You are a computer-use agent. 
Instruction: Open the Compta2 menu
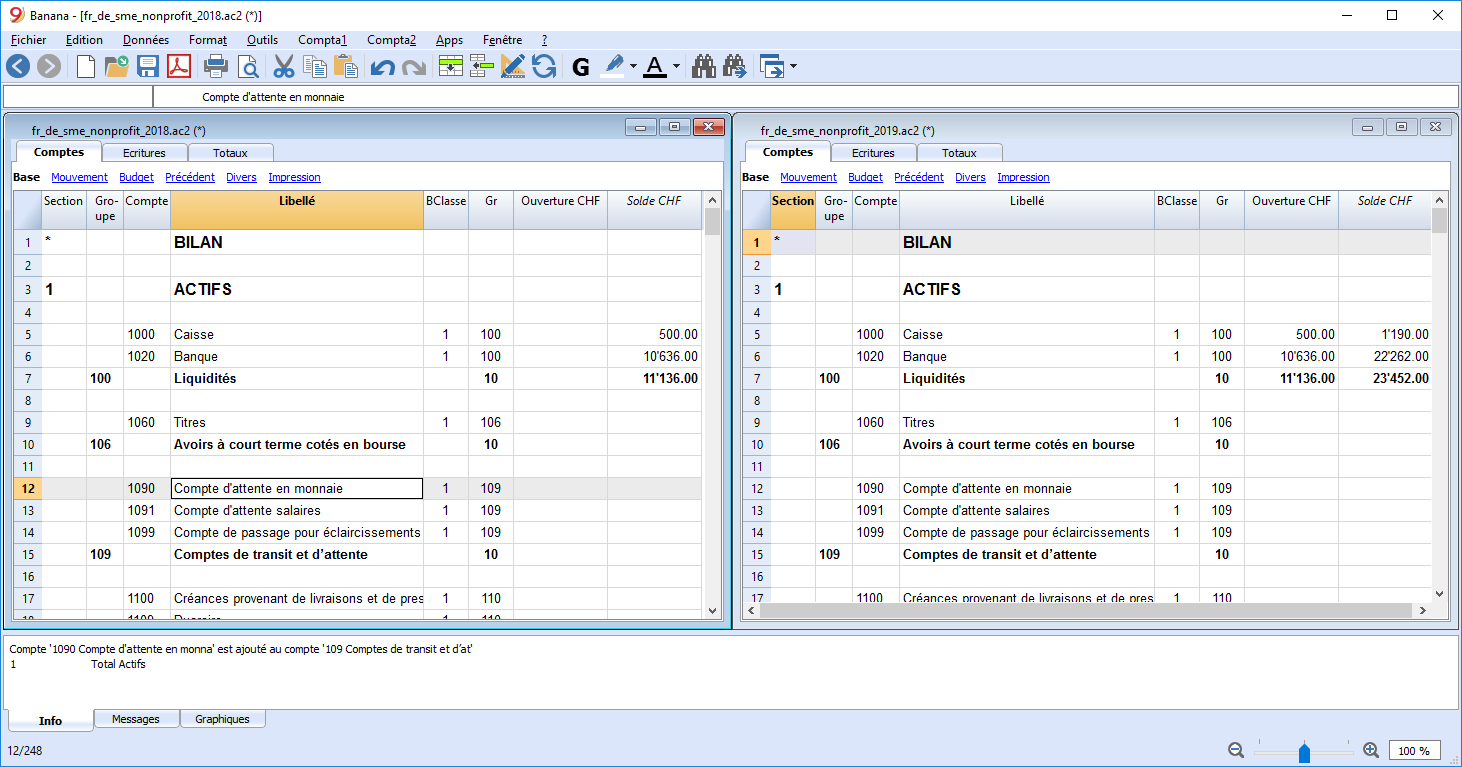tap(391, 40)
